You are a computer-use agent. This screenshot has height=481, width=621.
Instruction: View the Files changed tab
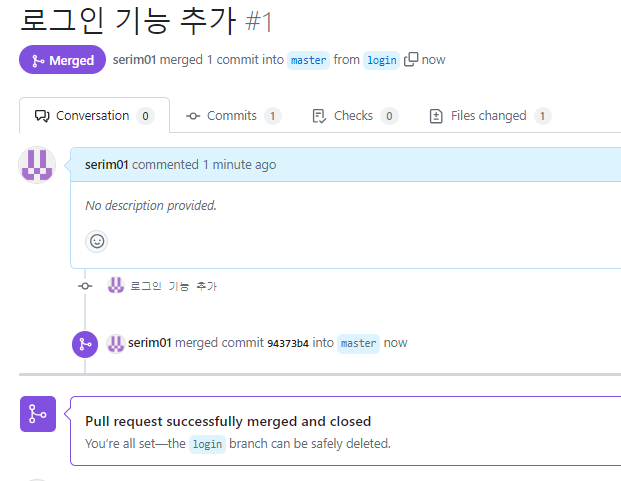pyautogui.click(x=490, y=116)
